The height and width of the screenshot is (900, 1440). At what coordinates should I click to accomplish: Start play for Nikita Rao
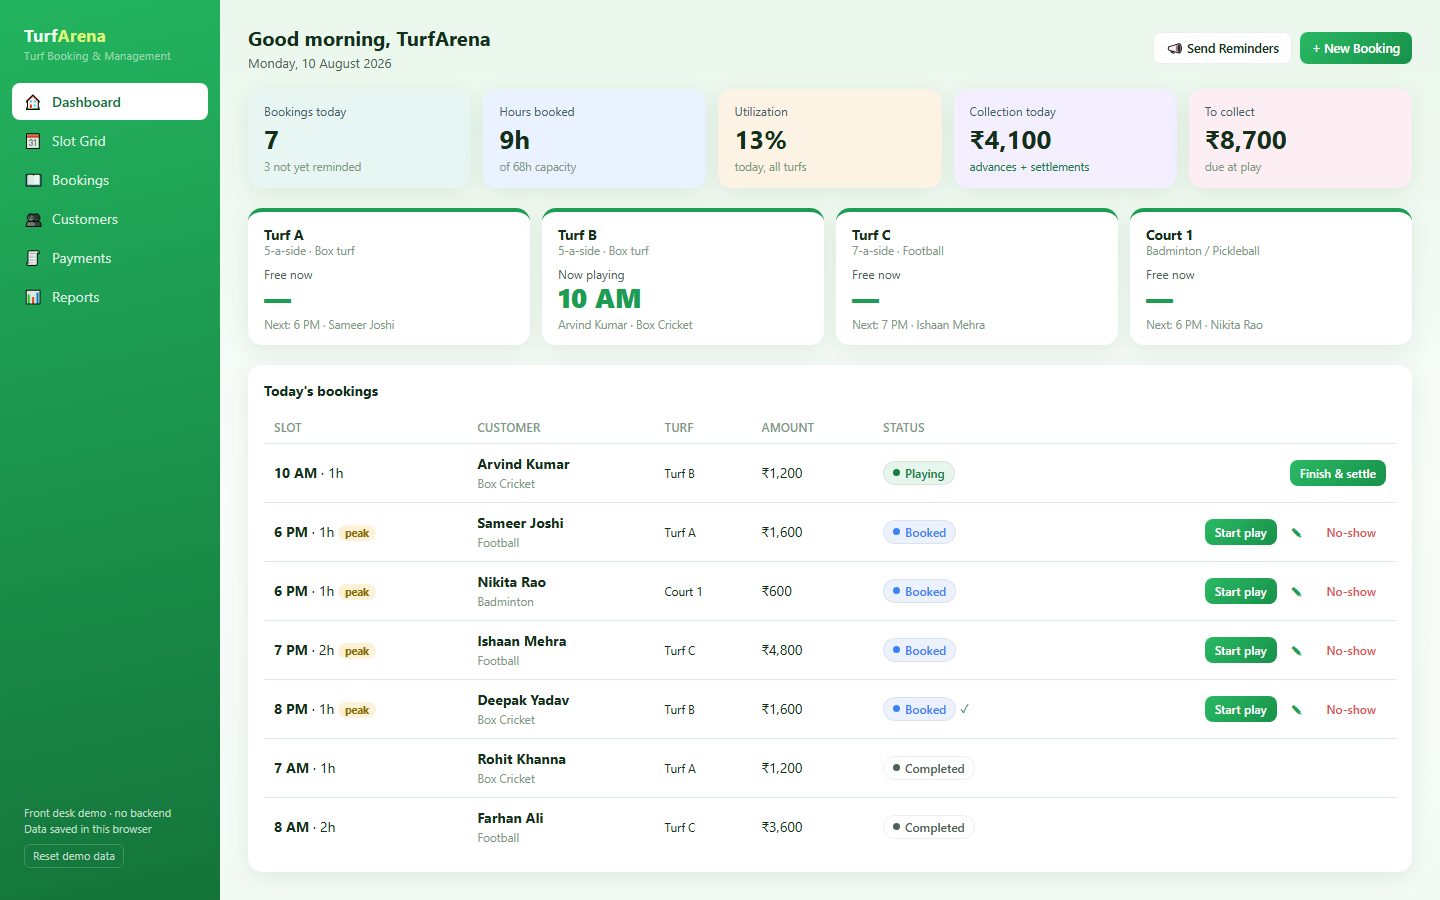(x=1241, y=591)
